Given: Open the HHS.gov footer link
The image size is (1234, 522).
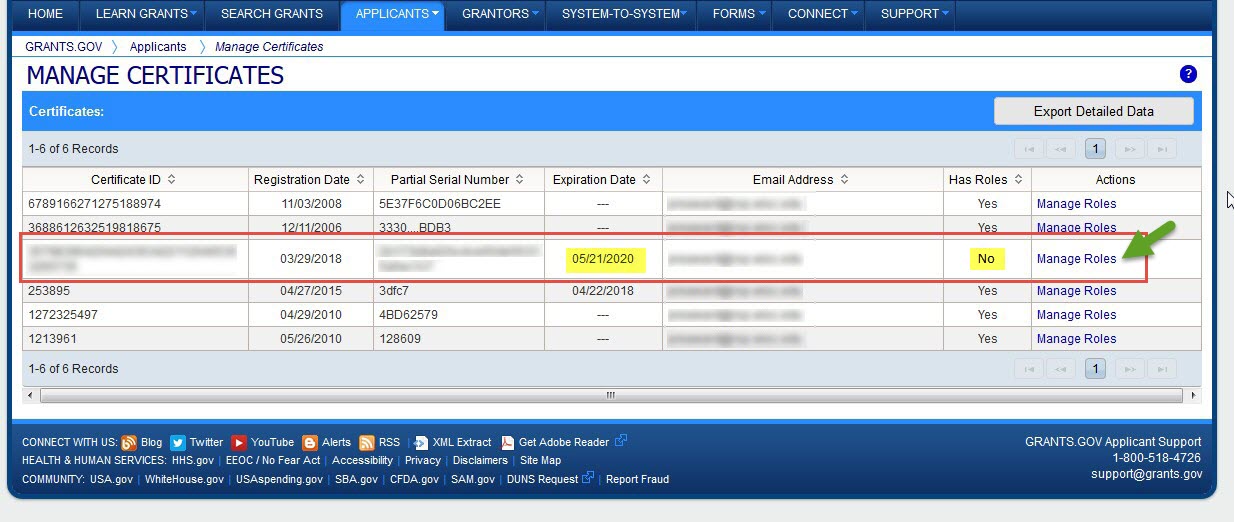Looking at the screenshot, I should point(191,461).
